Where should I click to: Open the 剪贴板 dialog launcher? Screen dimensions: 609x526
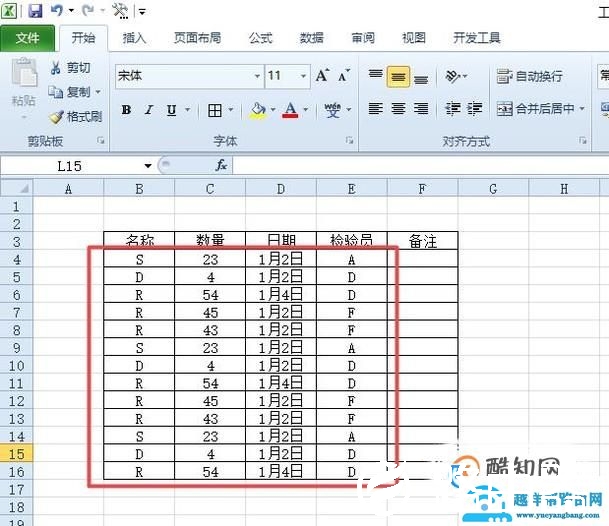(101, 141)
